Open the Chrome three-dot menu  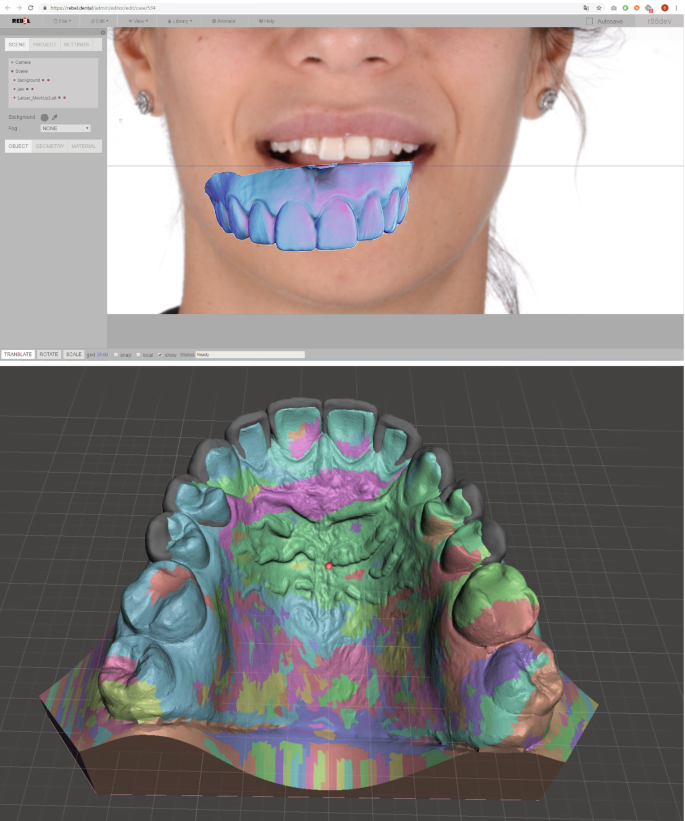click(678, 7)
